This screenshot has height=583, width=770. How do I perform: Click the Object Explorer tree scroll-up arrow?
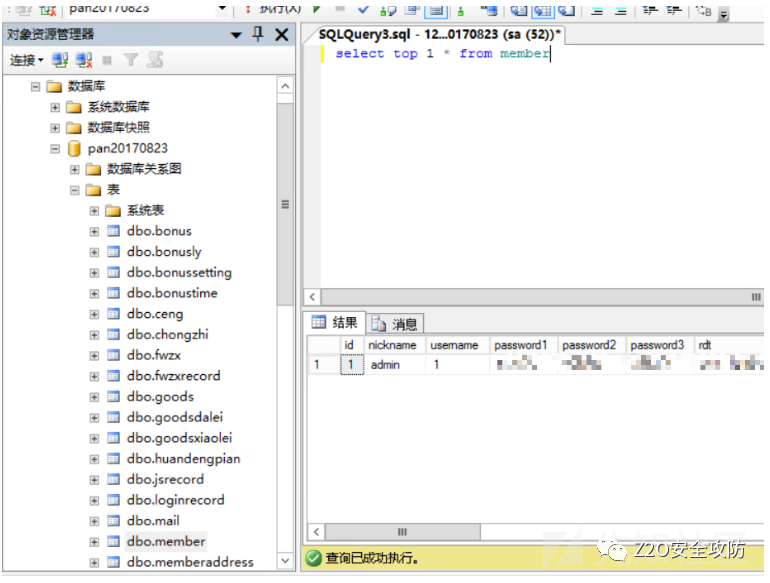(285, 86)
